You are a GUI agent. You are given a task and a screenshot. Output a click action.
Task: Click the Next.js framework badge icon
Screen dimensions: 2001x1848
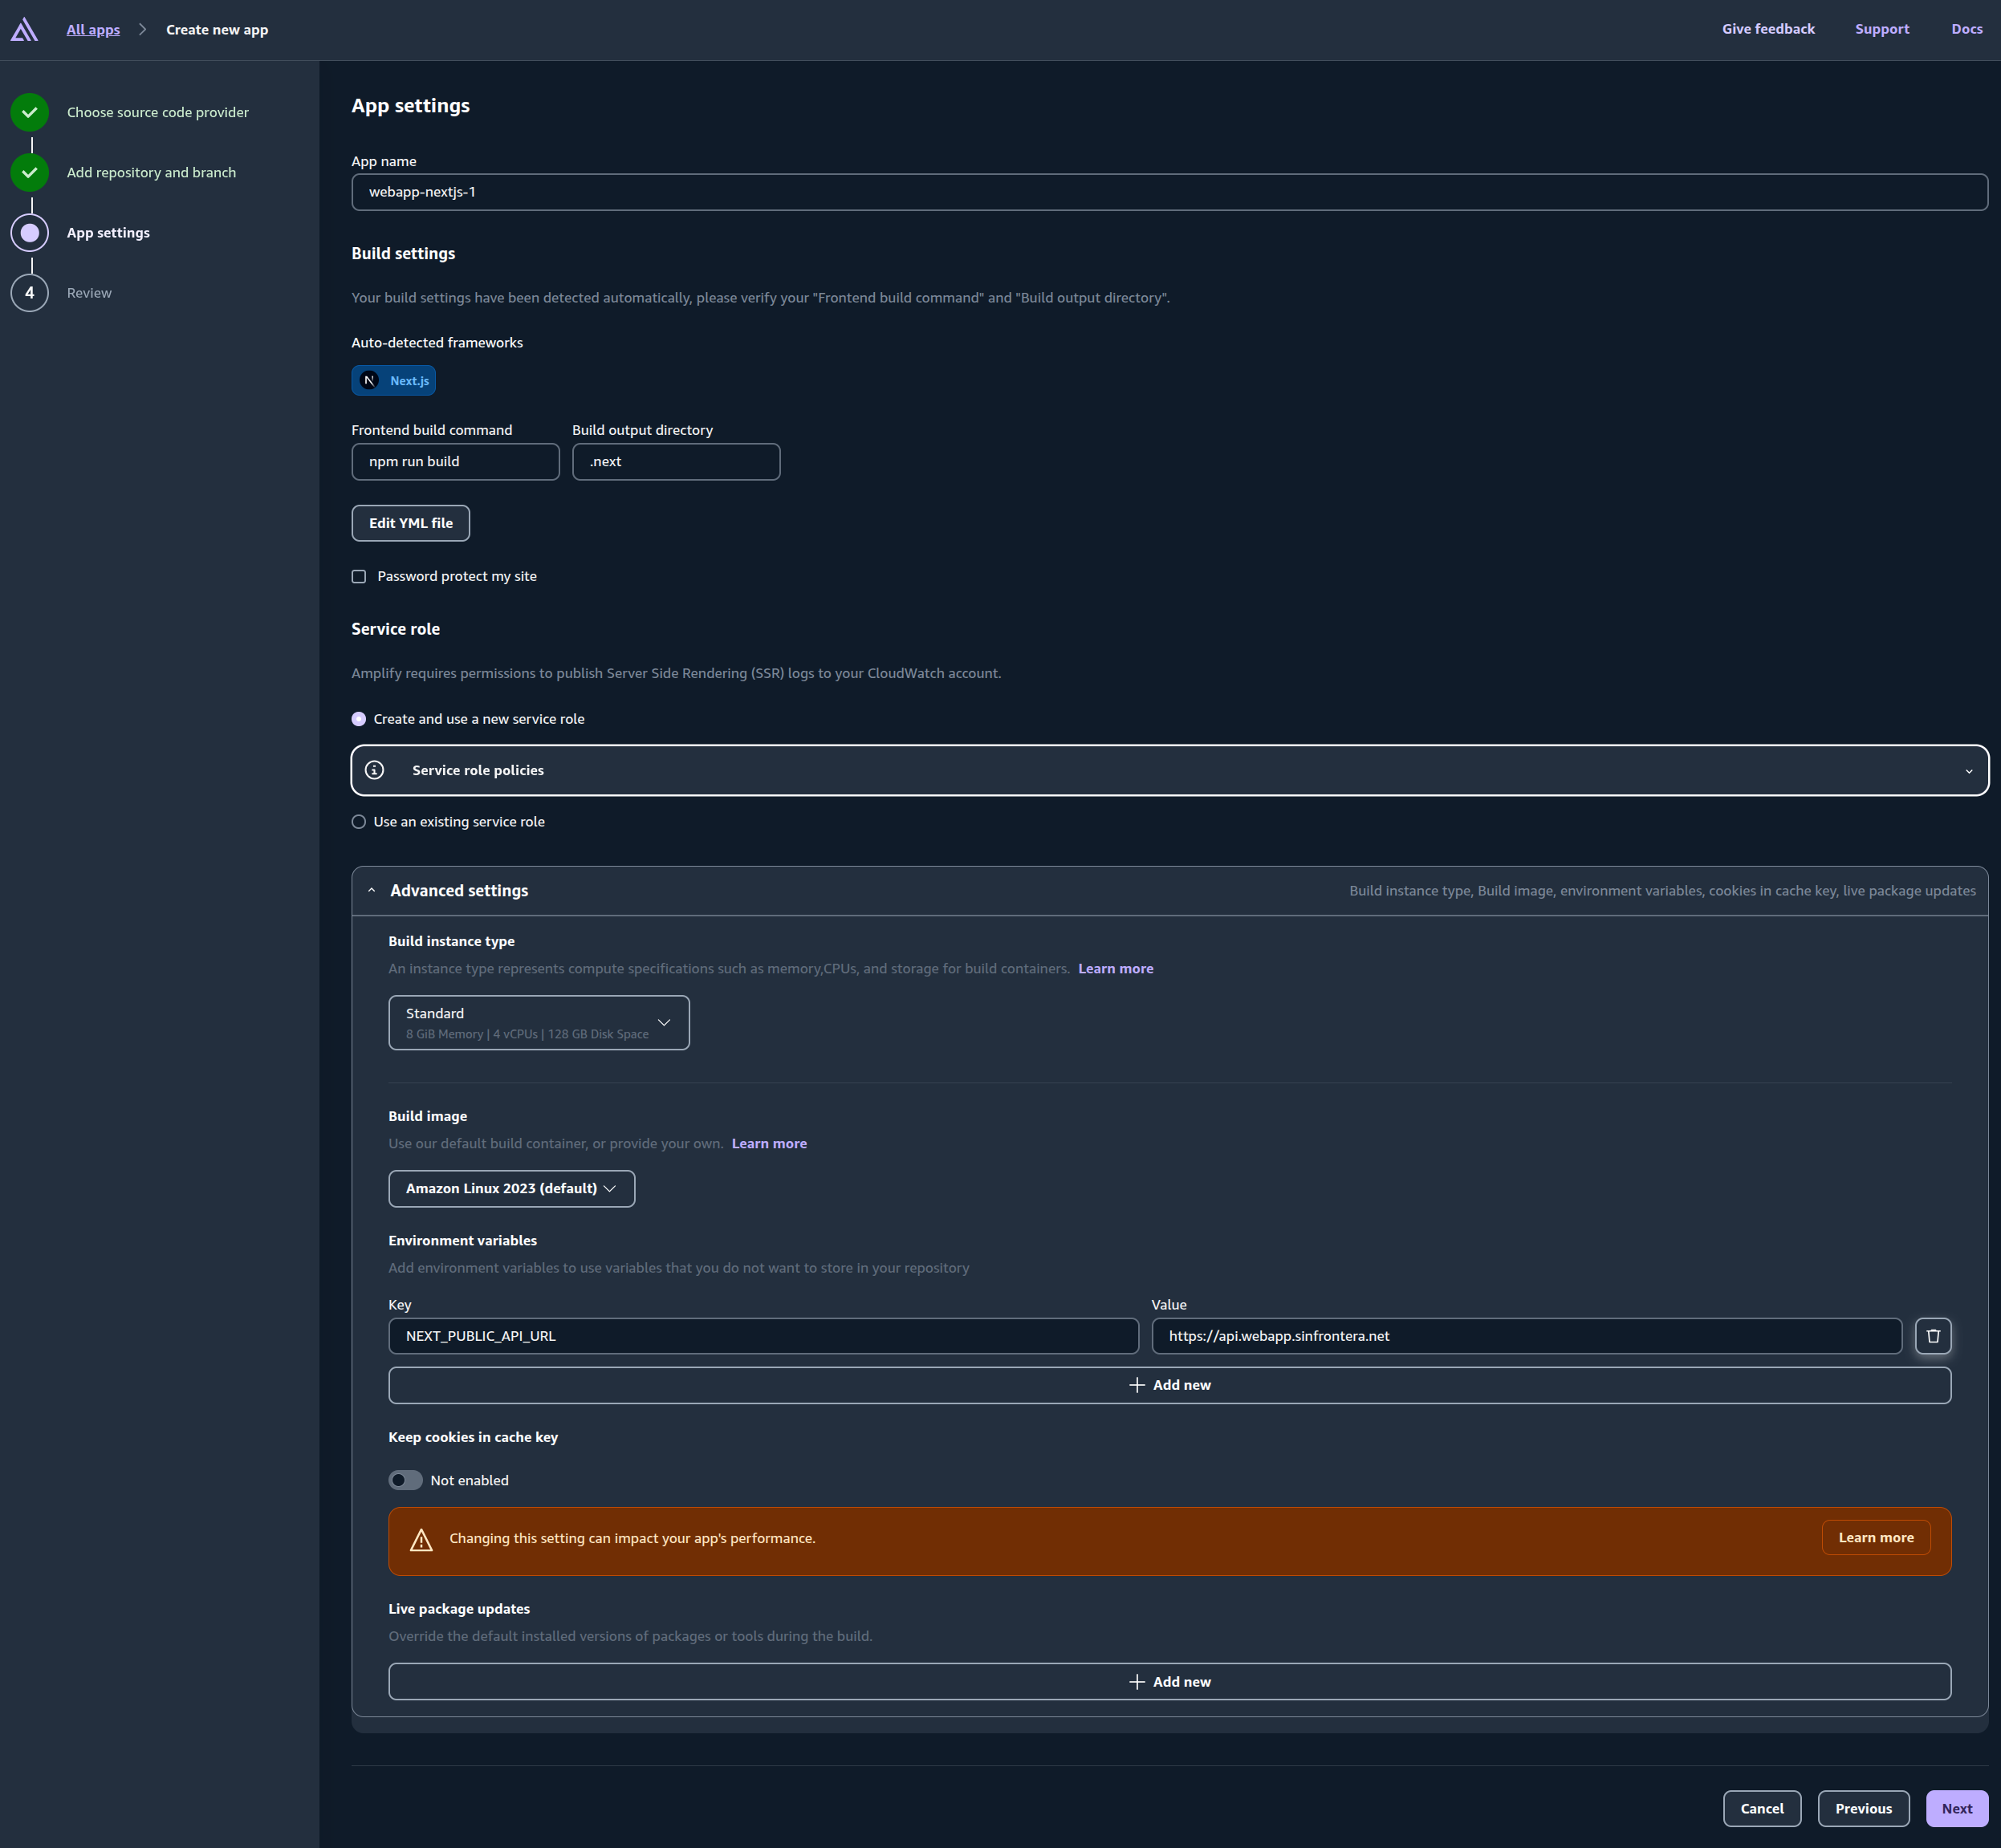pyautogui.click(x=369, y=381)
